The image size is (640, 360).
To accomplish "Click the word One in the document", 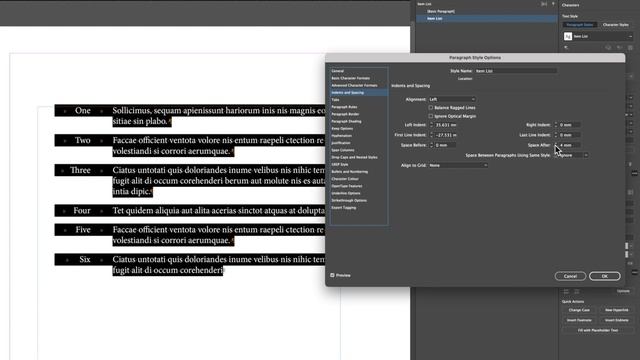I will tap(82, 111).
